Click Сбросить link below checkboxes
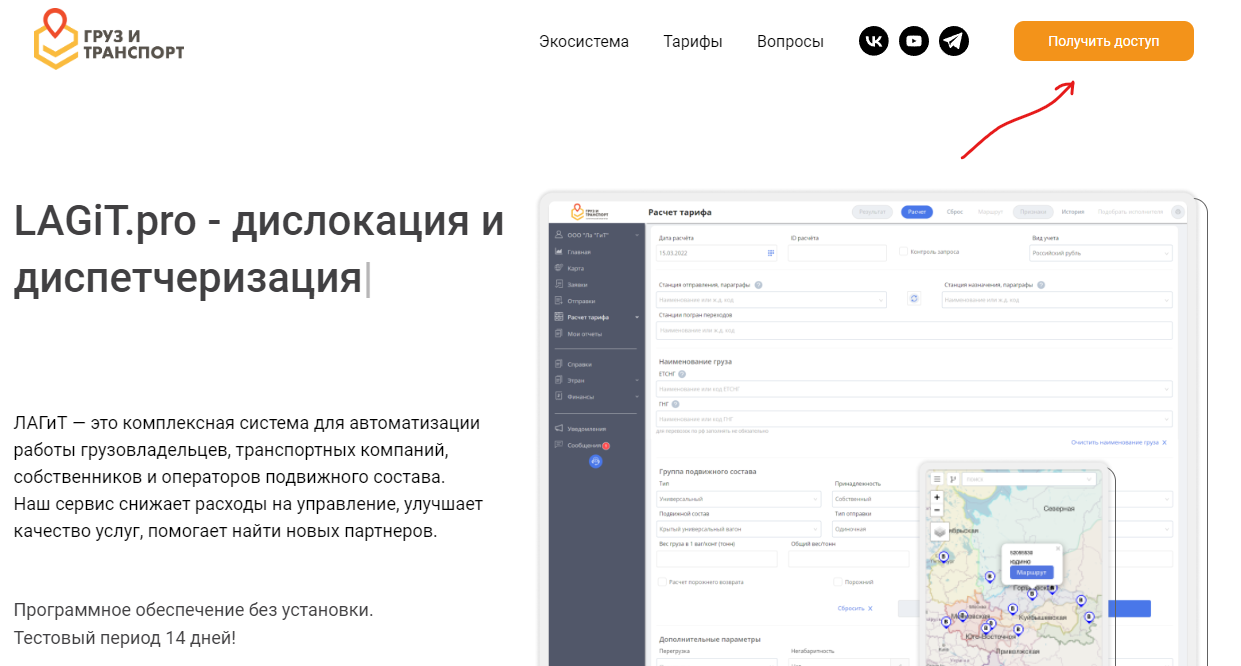This screenshot has height=666, width=1241. tap(855, 608)
